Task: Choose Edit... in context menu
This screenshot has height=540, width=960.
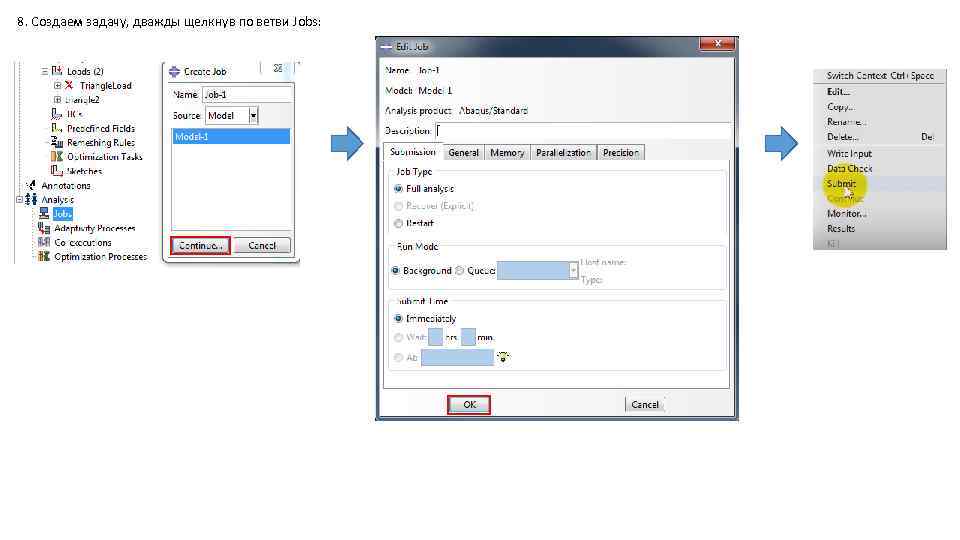Action: (880, 91)
